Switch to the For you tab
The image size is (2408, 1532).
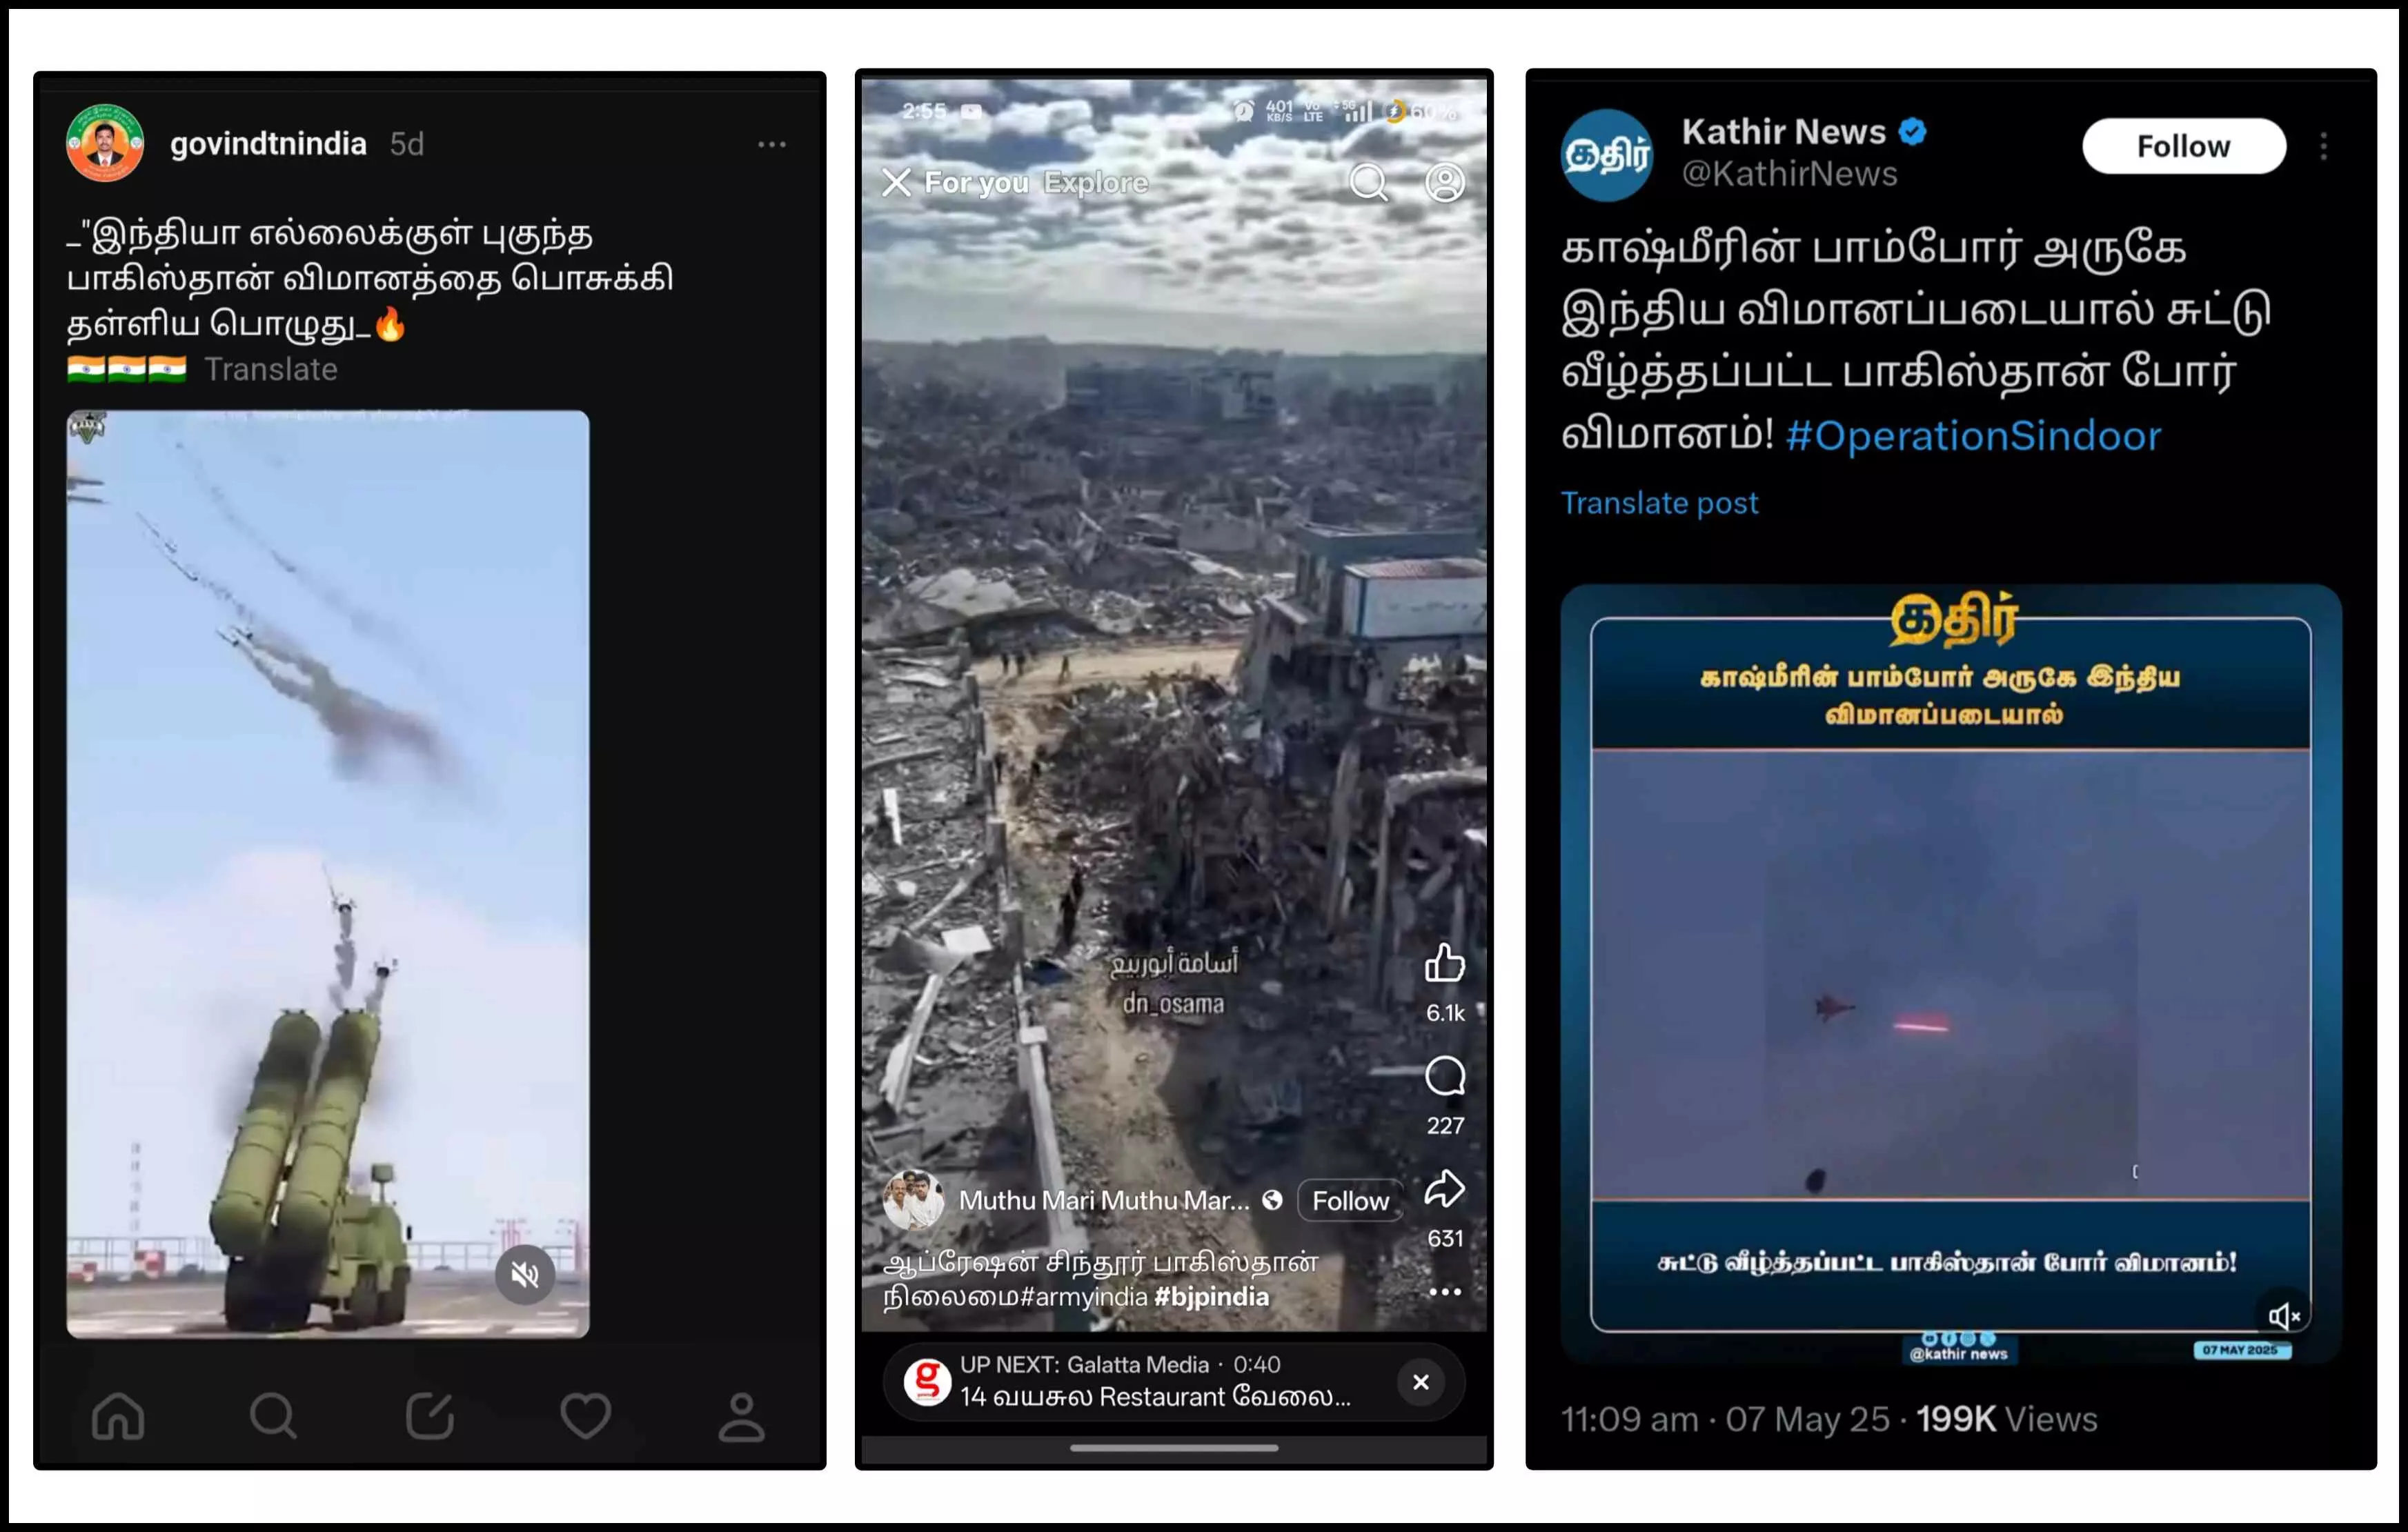976,183
